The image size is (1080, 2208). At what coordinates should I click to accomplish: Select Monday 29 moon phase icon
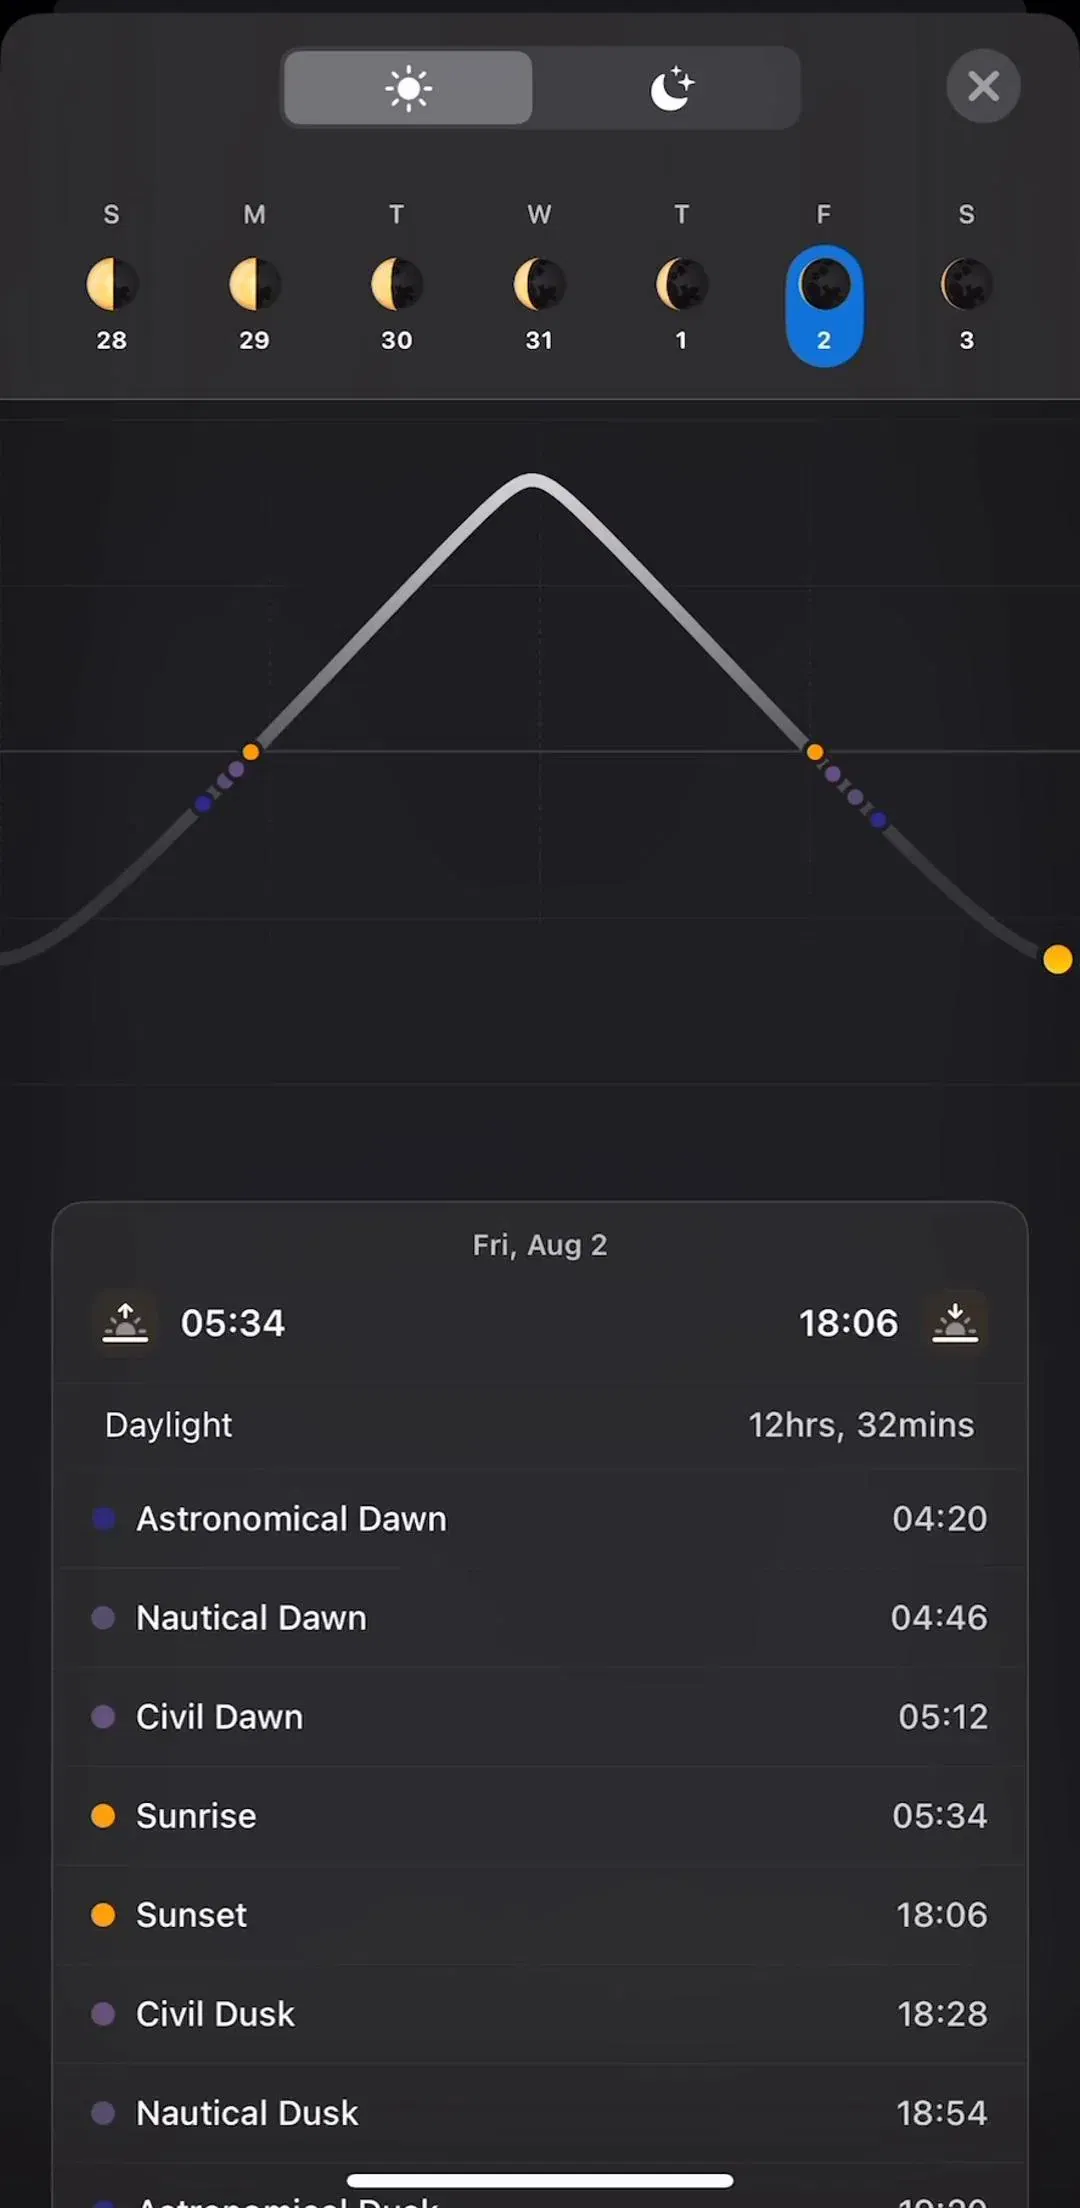[x=254, y=285]
